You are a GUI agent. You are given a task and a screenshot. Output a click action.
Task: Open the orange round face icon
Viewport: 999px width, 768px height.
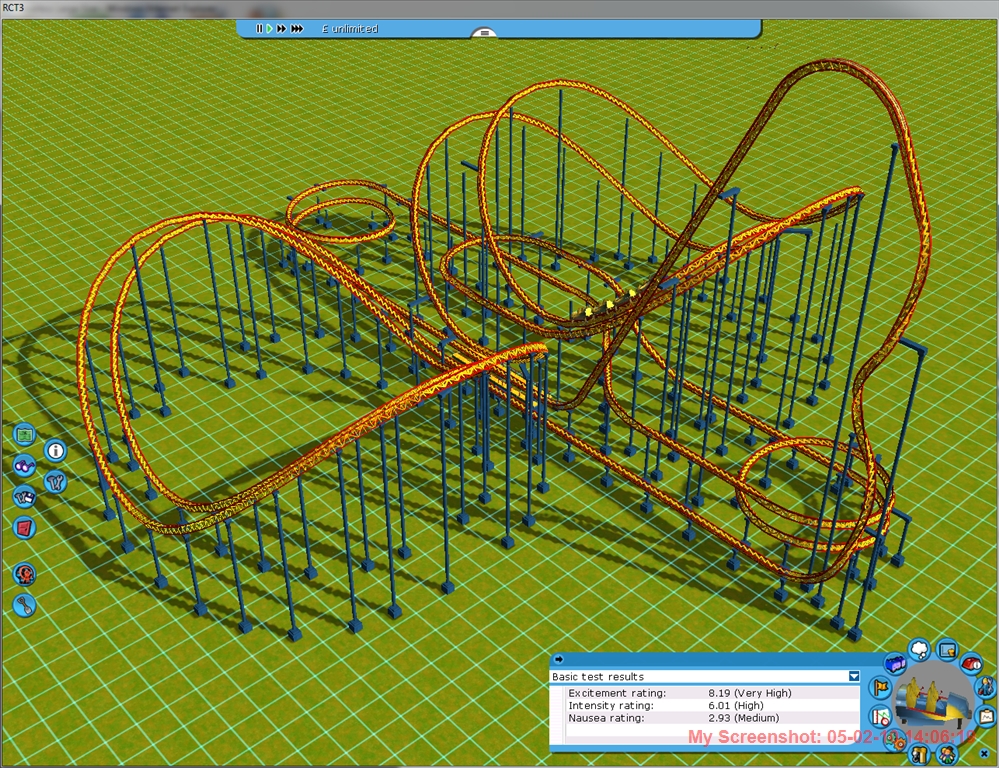(x=24, y=574)
